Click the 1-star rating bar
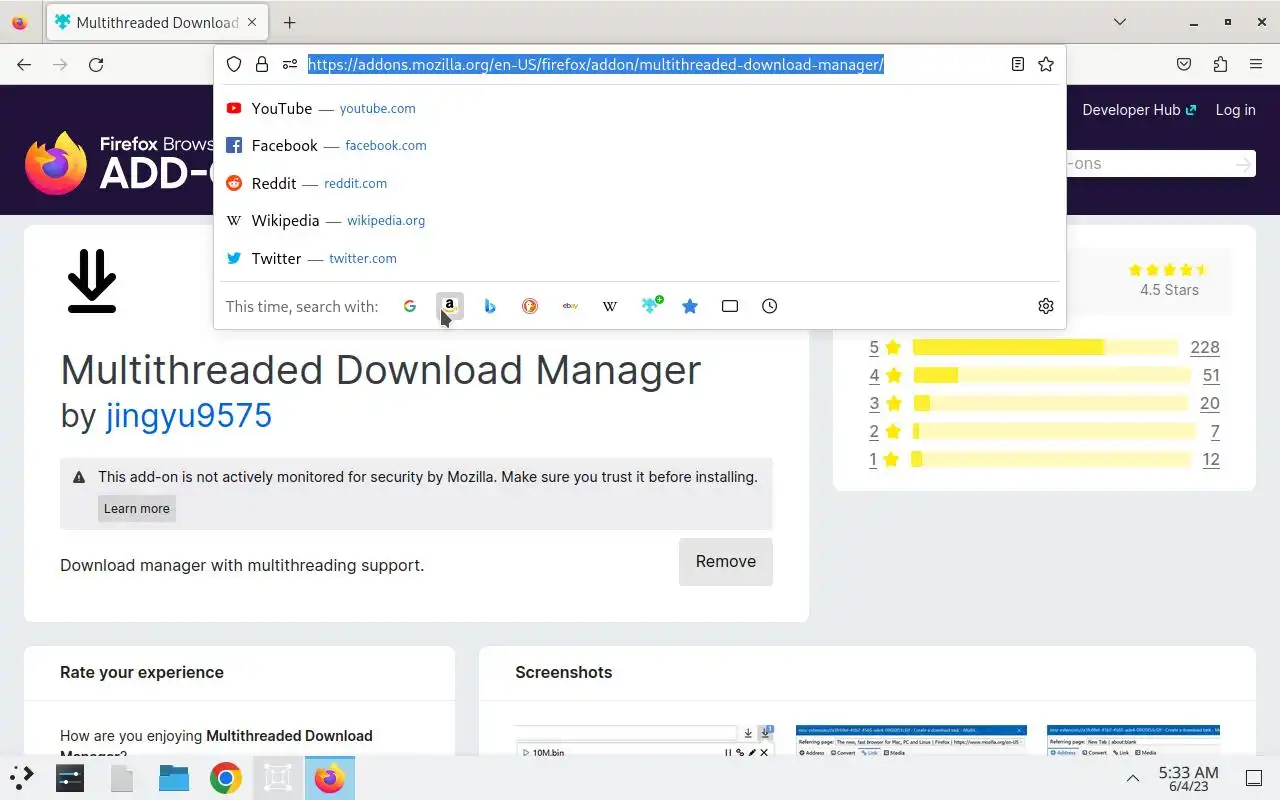The height and width of the screenshot is (800, 1280). click(x=1052, y=459)
